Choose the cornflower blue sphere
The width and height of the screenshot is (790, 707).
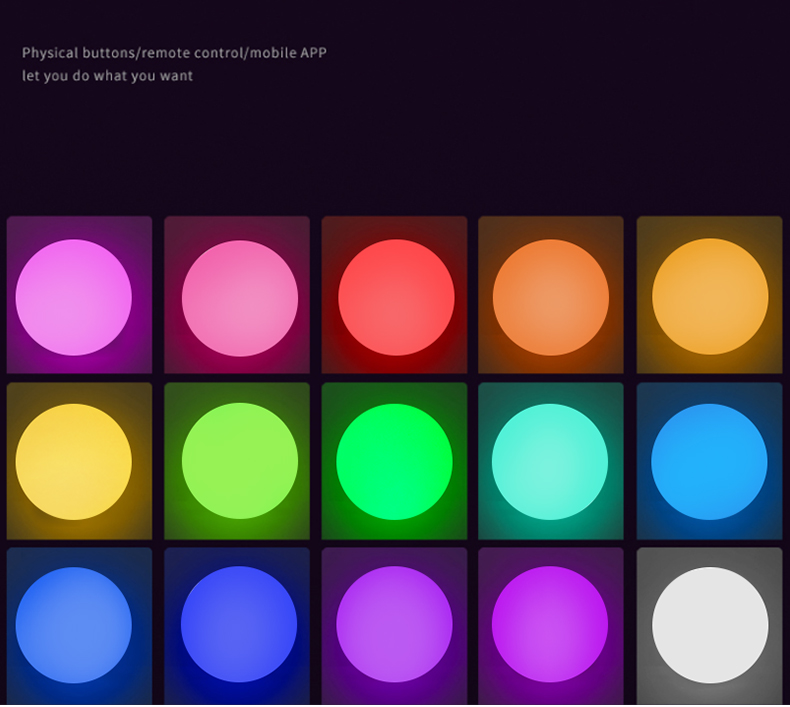point(74,625)
